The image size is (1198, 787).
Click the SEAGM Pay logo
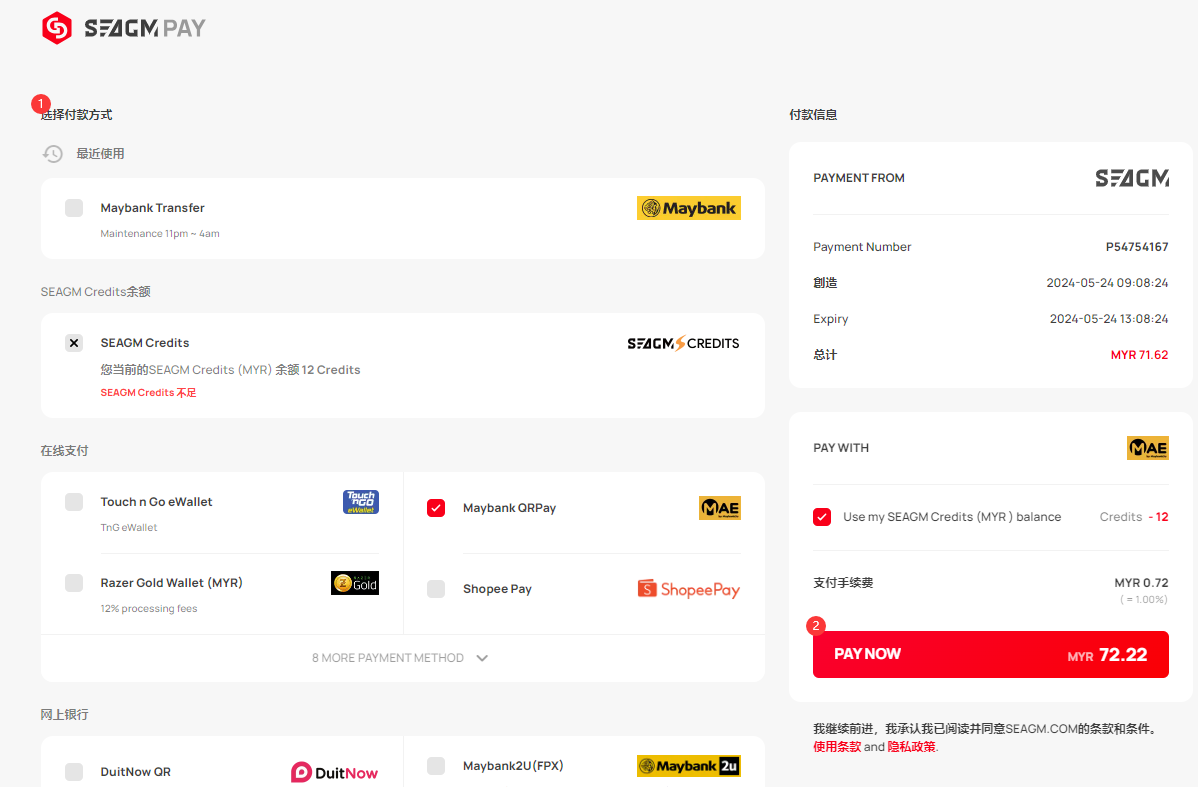(124, 28)
